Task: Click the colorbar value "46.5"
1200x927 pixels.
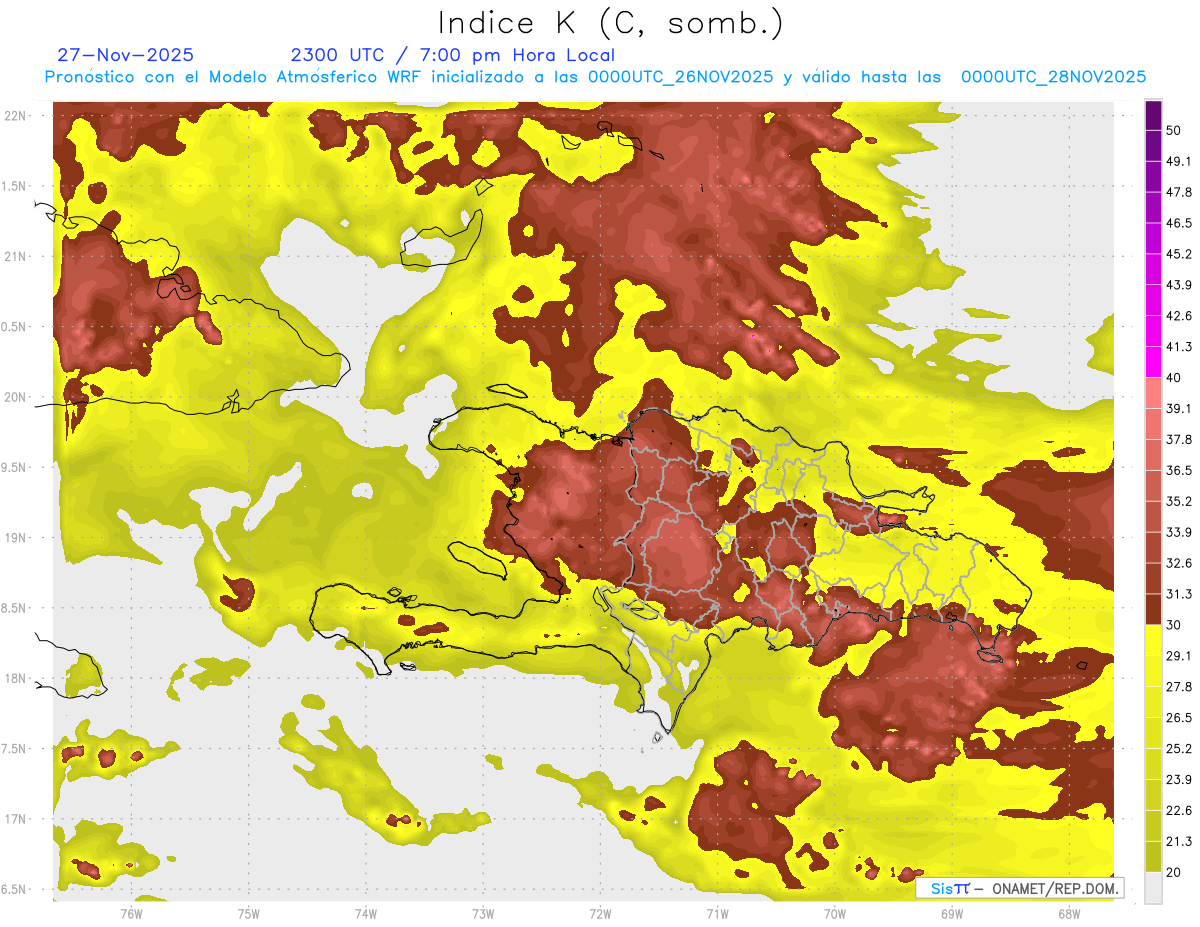Action: click(1178, 223)
